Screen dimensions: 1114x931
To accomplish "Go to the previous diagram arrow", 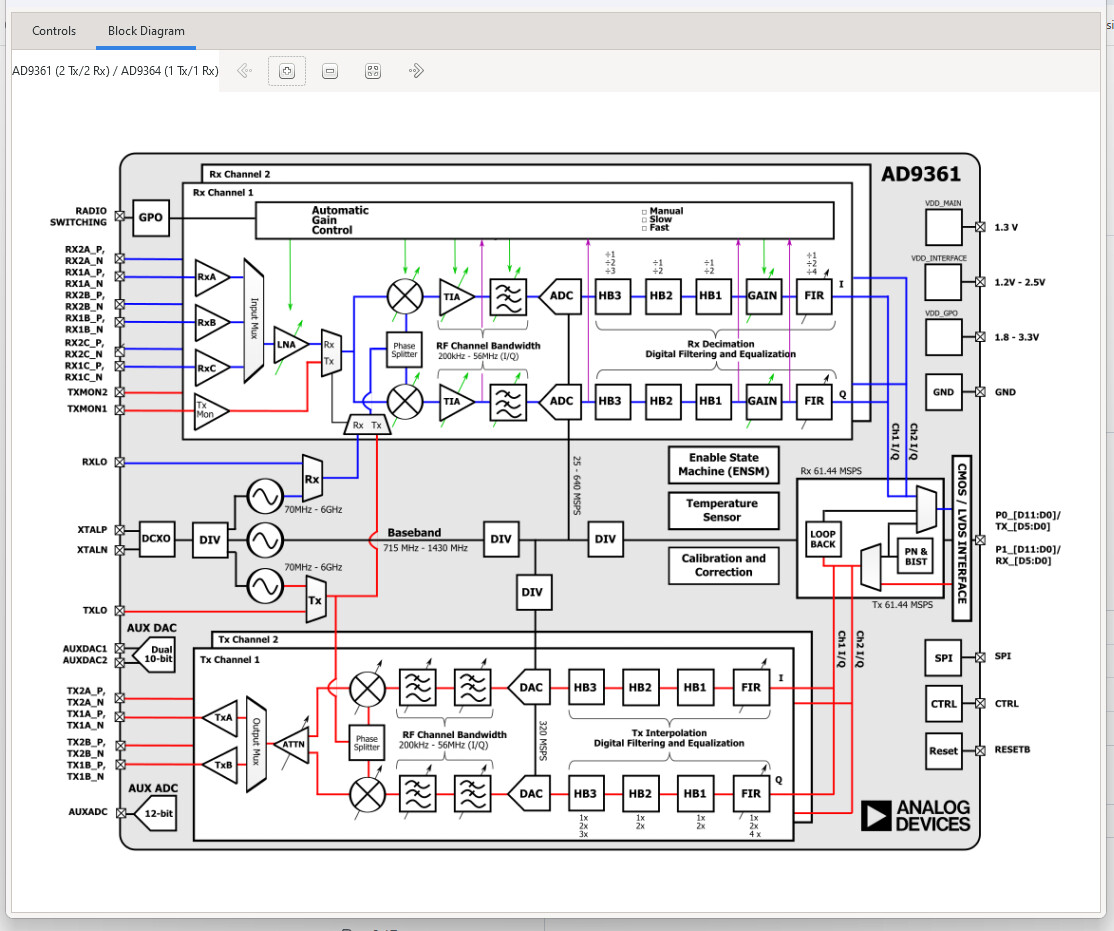I will pos(243,71).
